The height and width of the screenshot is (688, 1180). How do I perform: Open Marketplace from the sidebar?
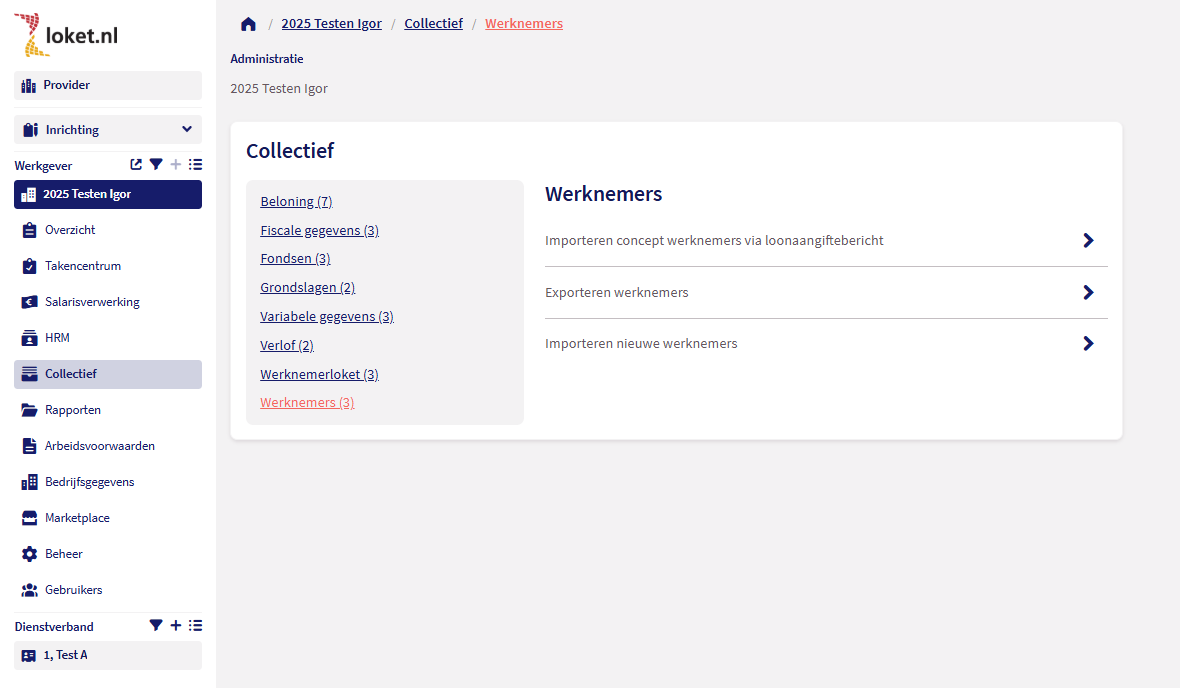point(77,518)
